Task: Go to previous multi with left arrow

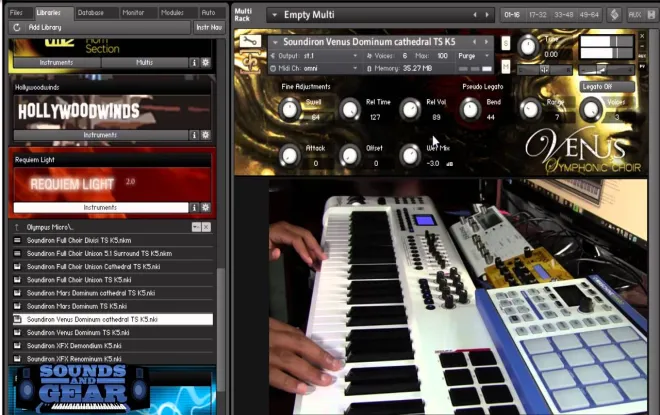Action: pyautogui.click(x=475, y=15)
